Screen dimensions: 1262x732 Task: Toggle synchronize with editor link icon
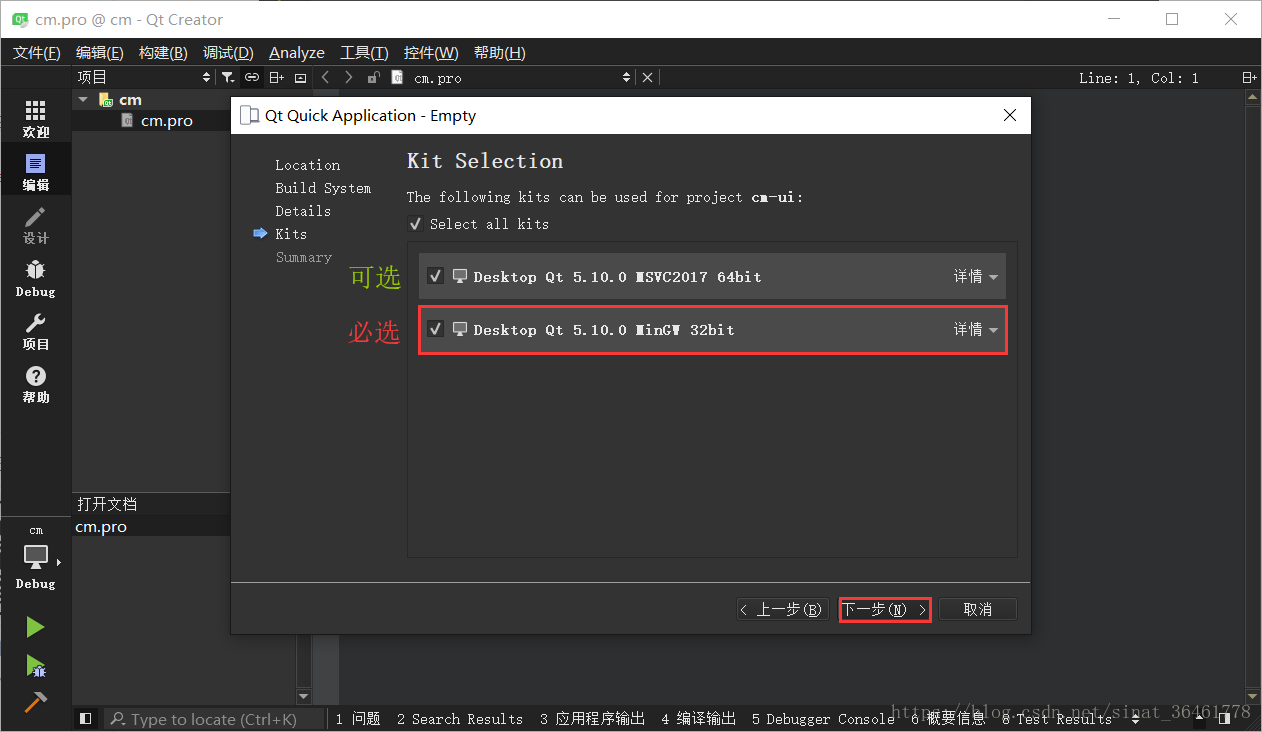(x=252, y=77)
